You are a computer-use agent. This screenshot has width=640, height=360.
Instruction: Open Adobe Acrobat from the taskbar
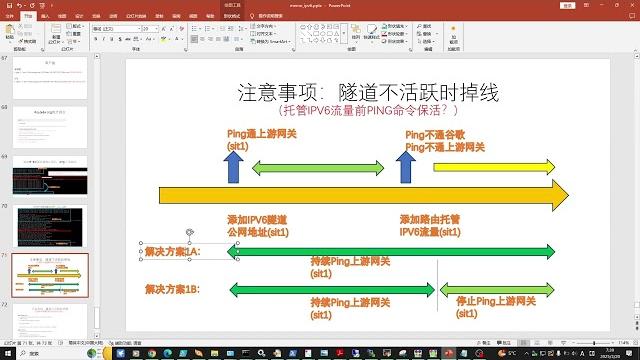point(340,353)
